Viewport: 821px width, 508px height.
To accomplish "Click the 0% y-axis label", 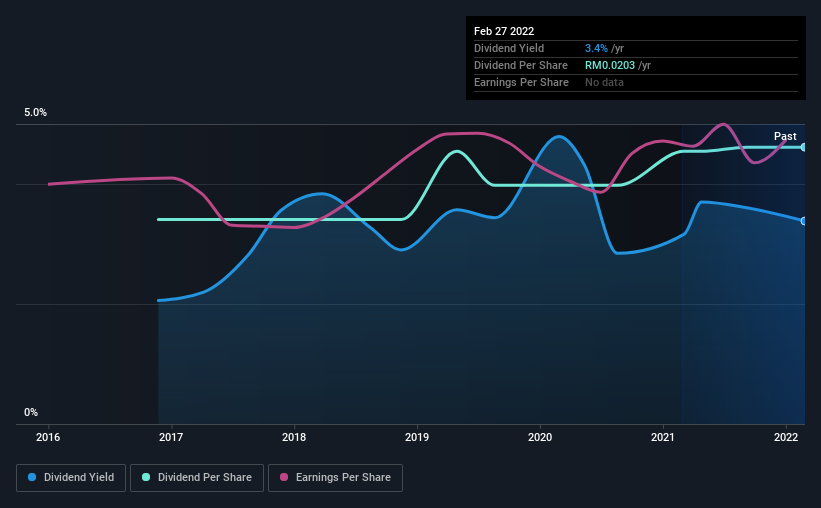I will [31, 413].
